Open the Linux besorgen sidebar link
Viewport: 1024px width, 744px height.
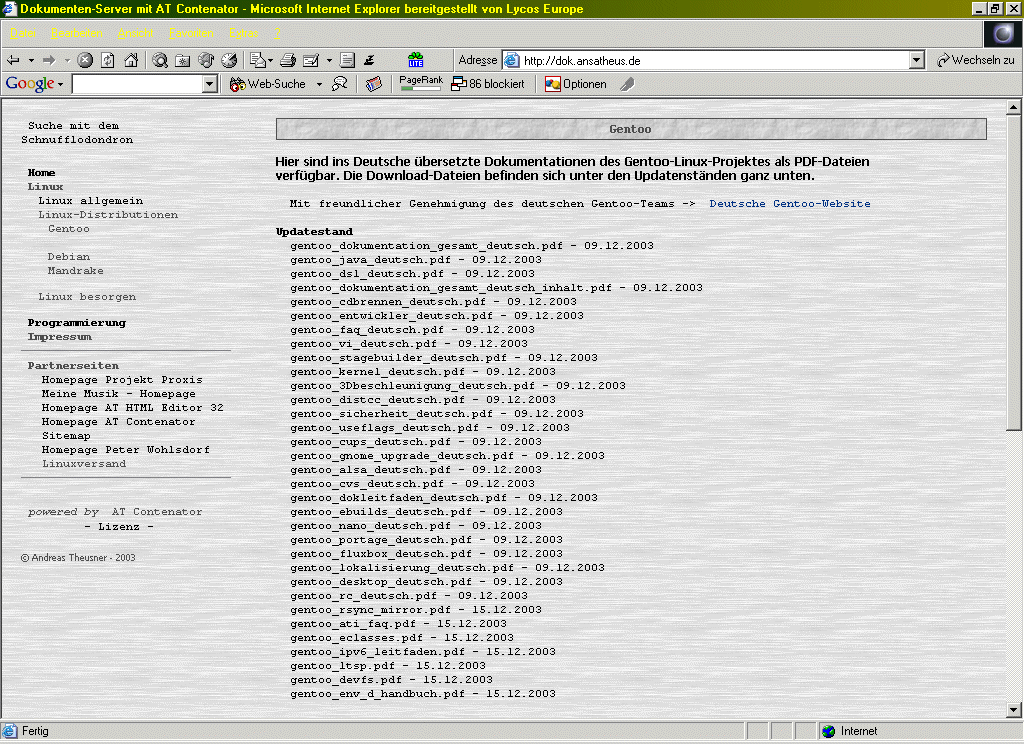click(87, 297)
